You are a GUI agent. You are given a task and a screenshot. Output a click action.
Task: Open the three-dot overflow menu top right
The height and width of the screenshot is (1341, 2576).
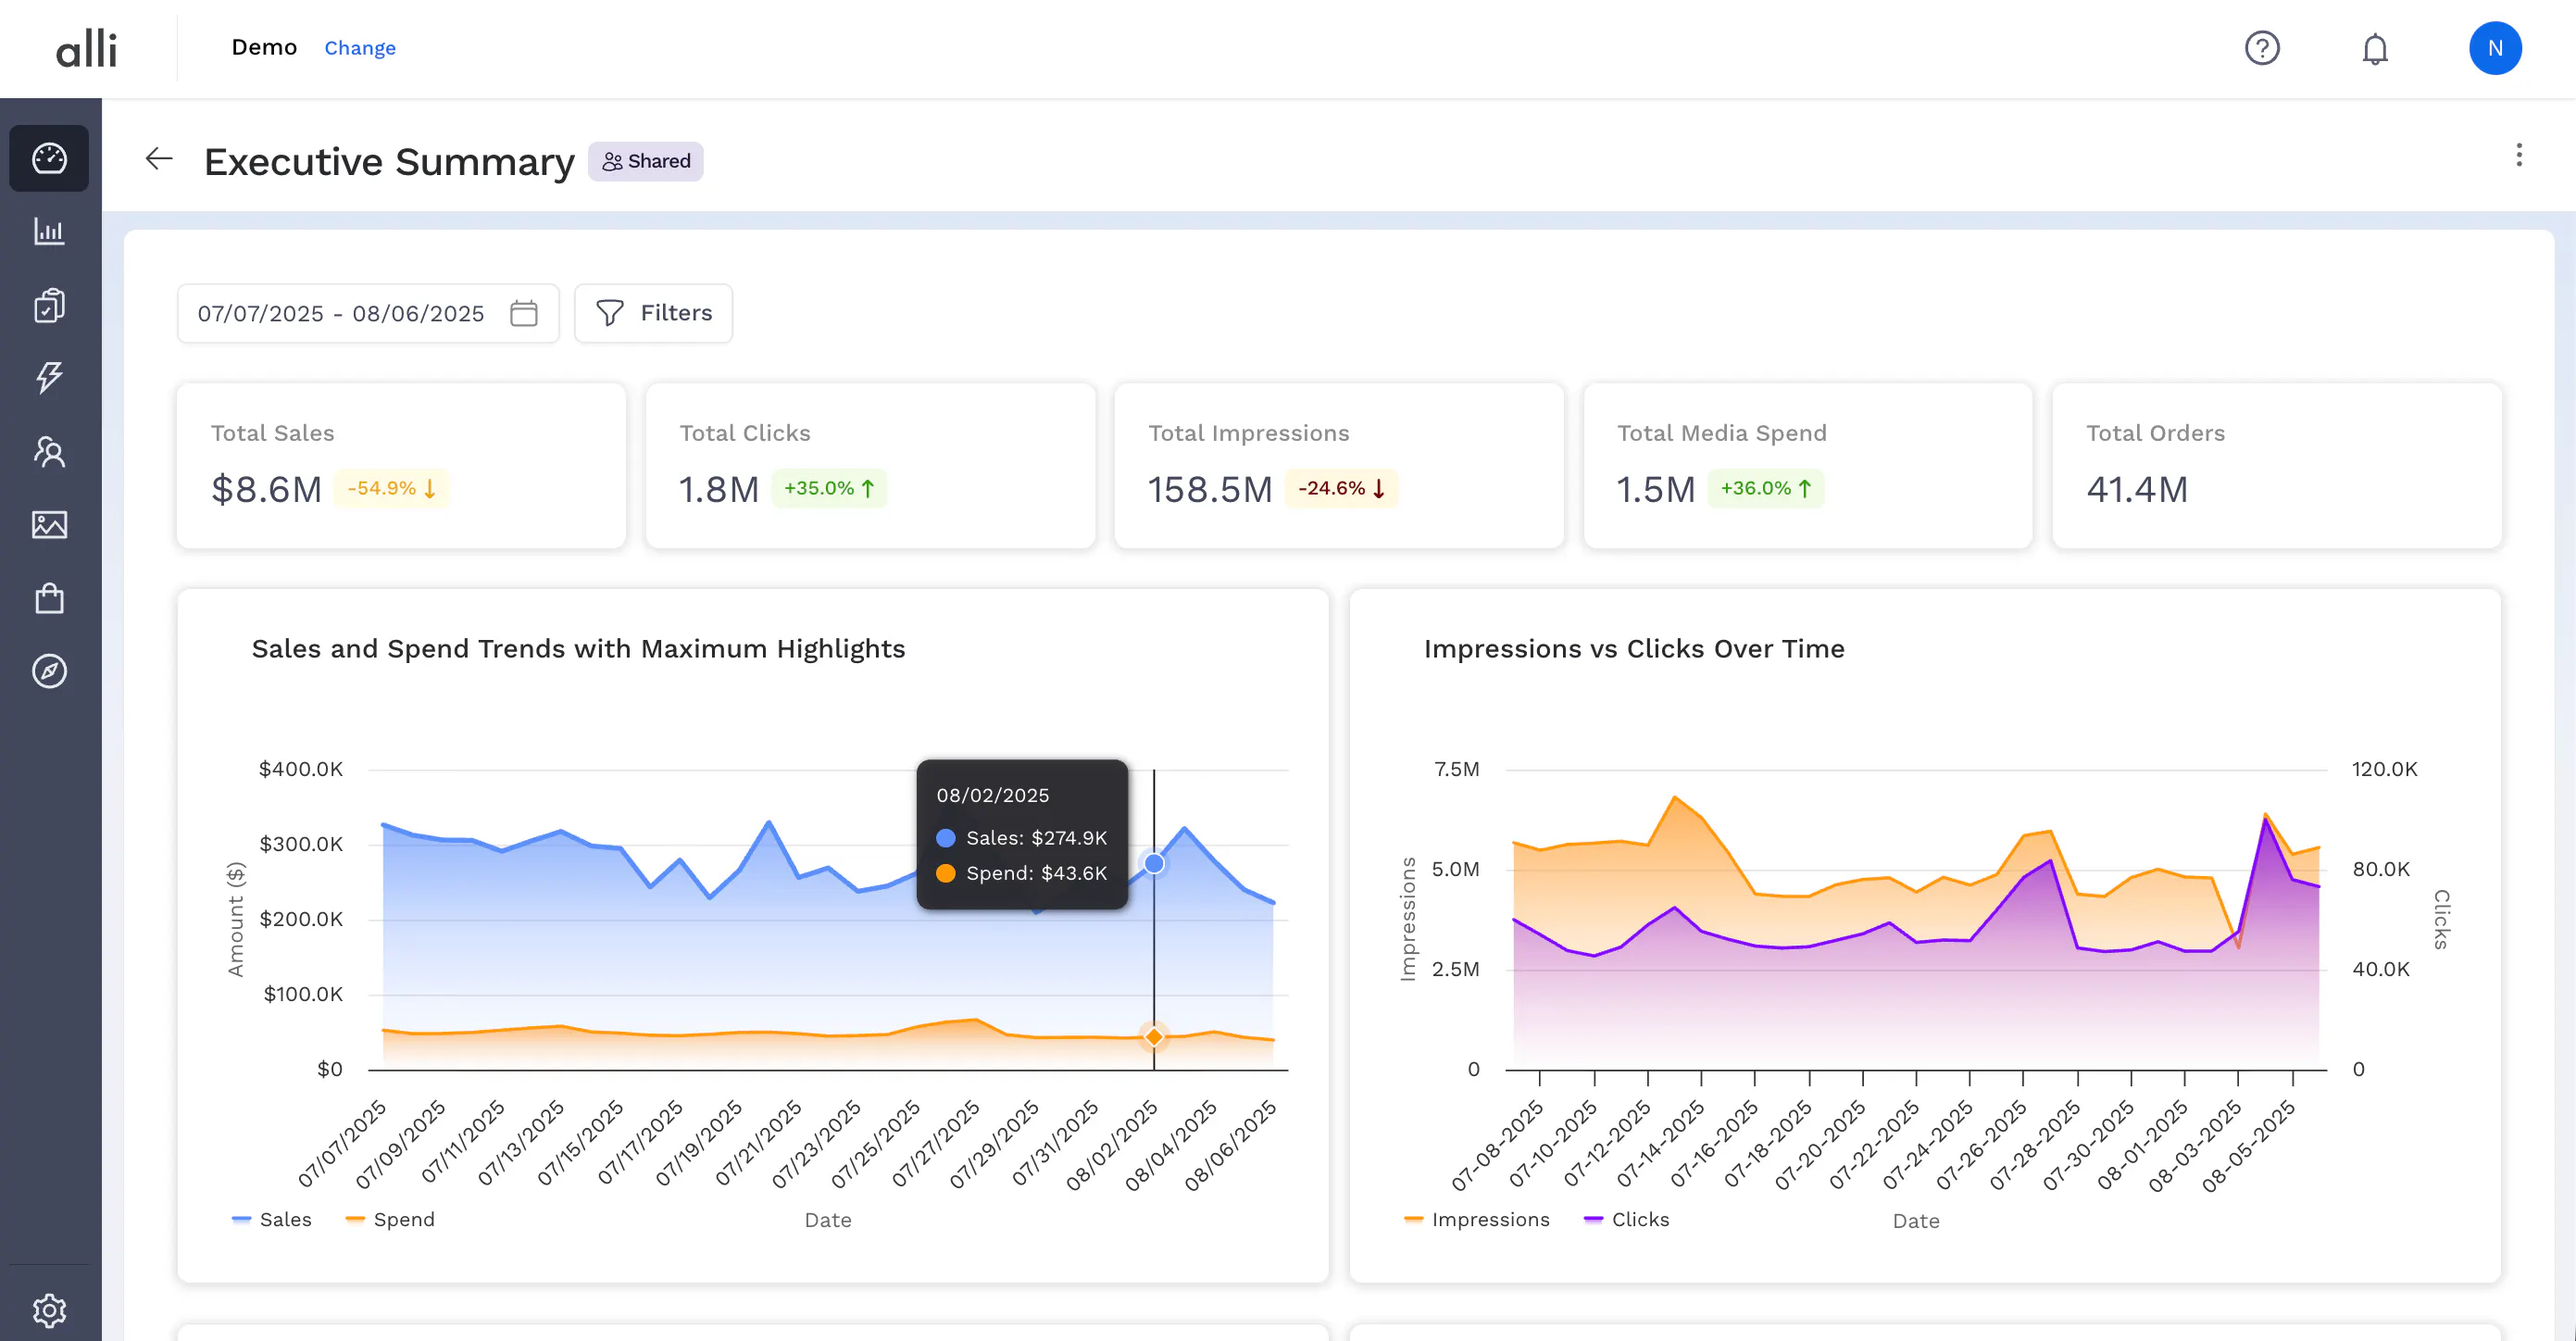[2519, 155]
